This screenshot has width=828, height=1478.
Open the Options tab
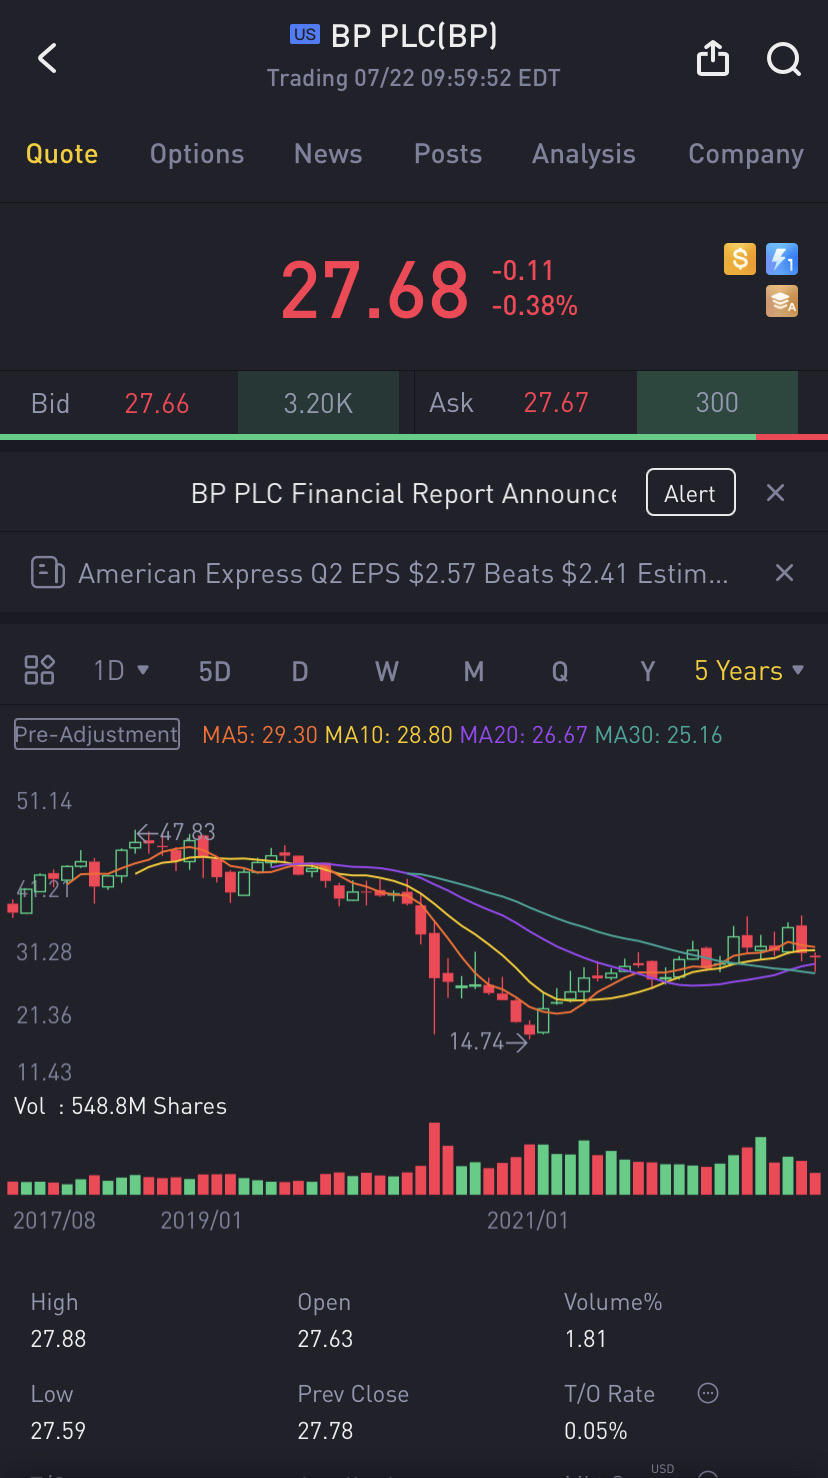click(x=197, y=154)
